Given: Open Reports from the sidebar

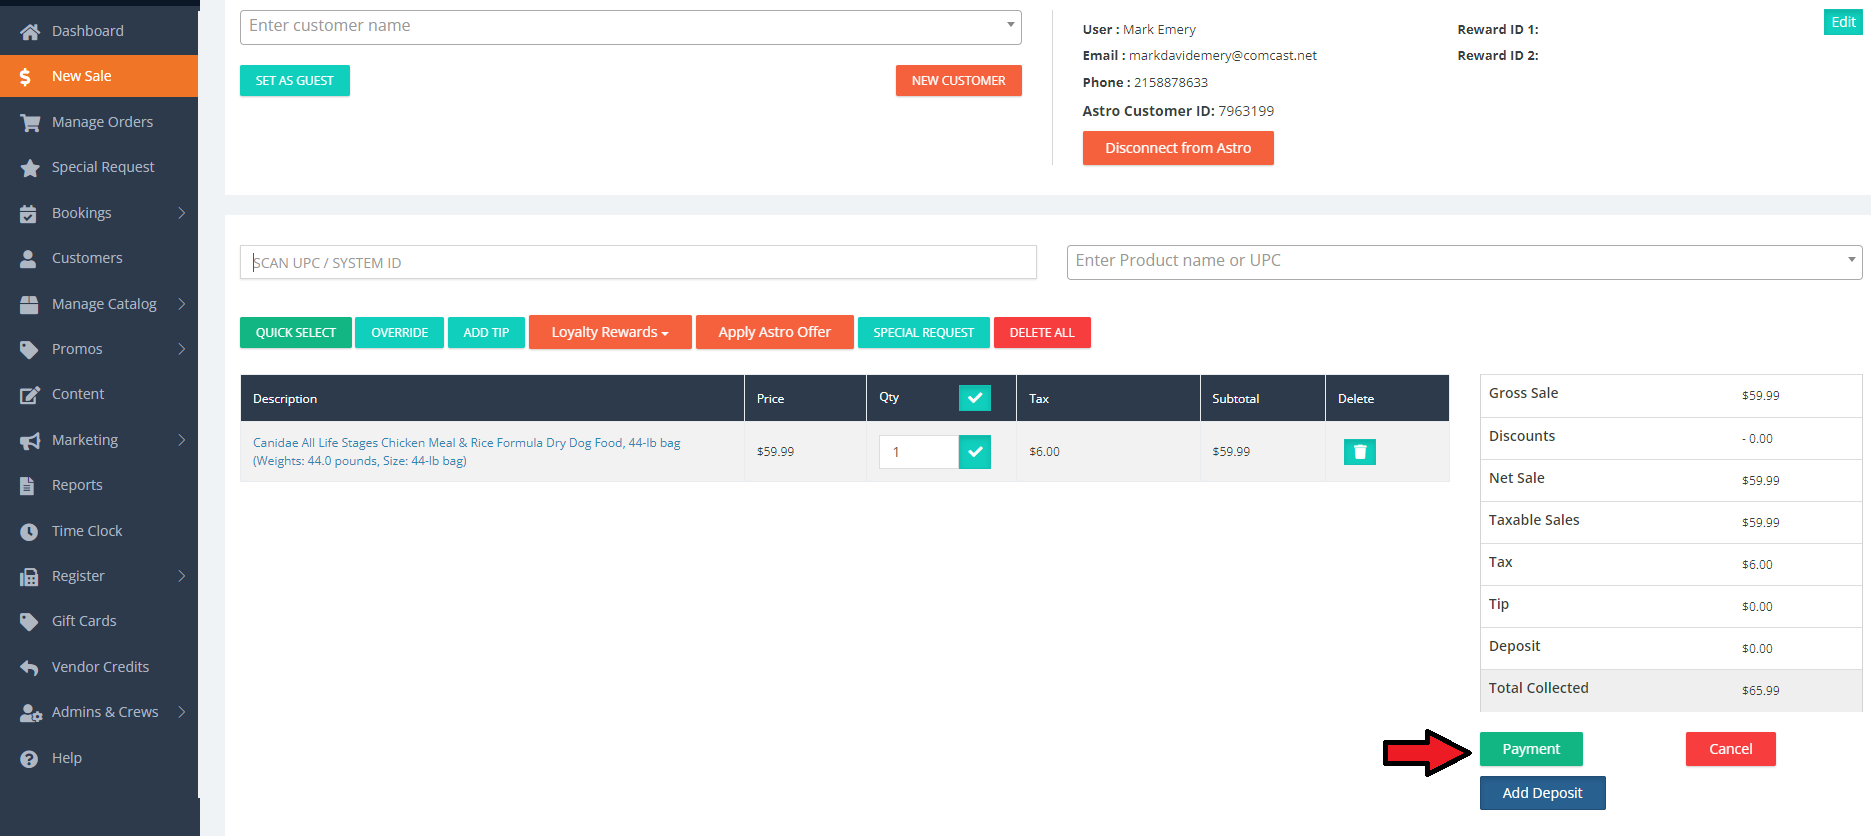Looking at the screenshot, I should 77,485.
